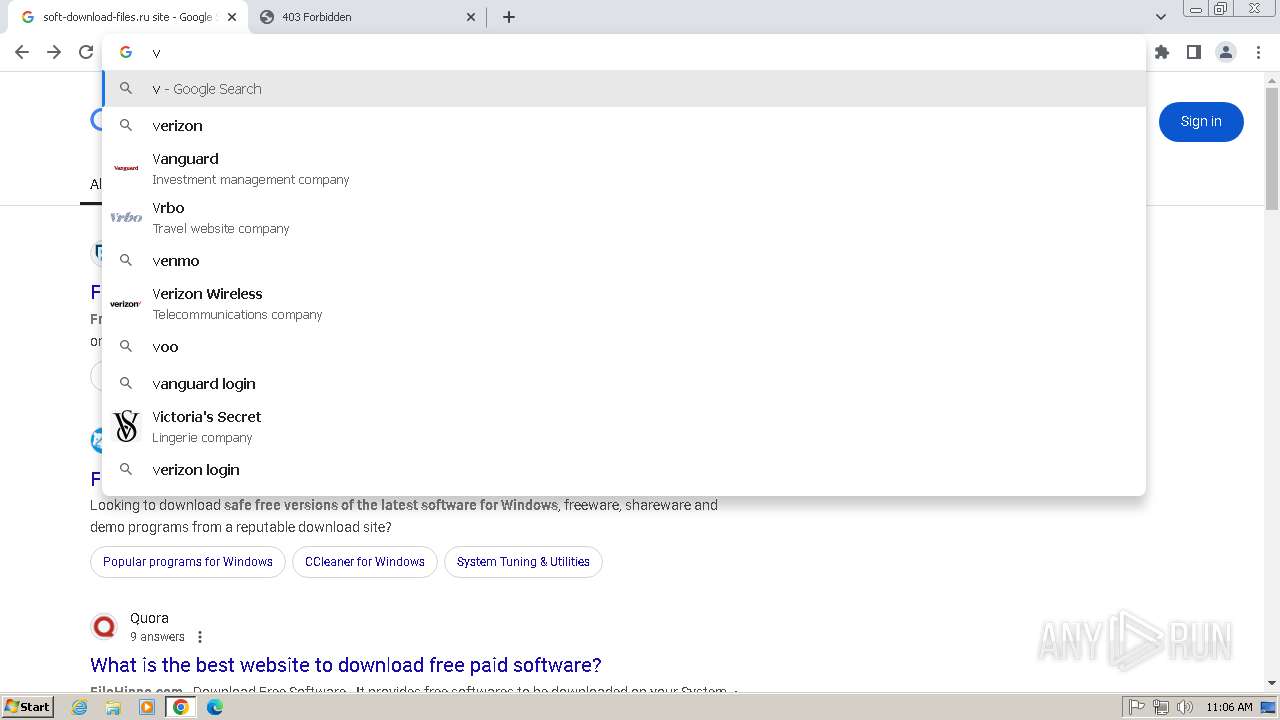
Task: Open the Quora result's three-dot options
Action: [200, 637]
